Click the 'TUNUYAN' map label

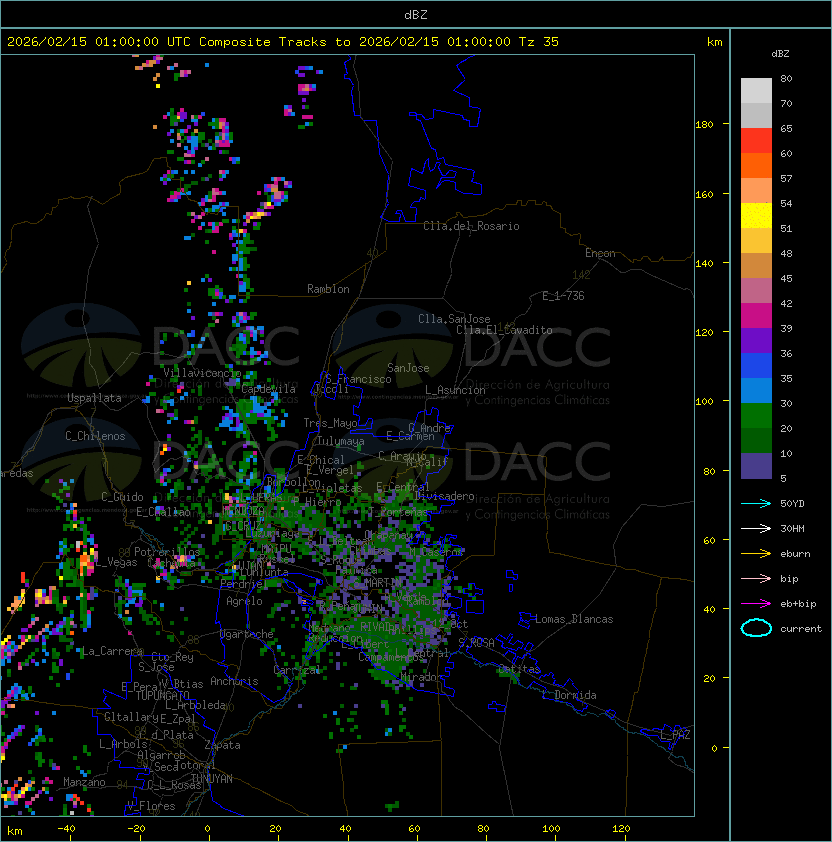(x=212, y=779)
